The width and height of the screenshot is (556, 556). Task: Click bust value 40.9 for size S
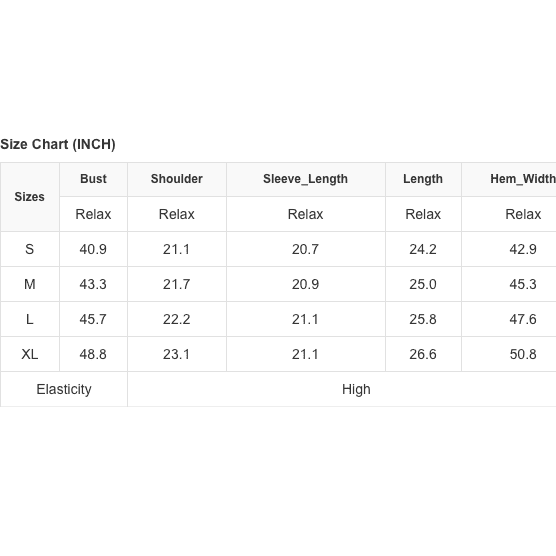tap(93, 249)
